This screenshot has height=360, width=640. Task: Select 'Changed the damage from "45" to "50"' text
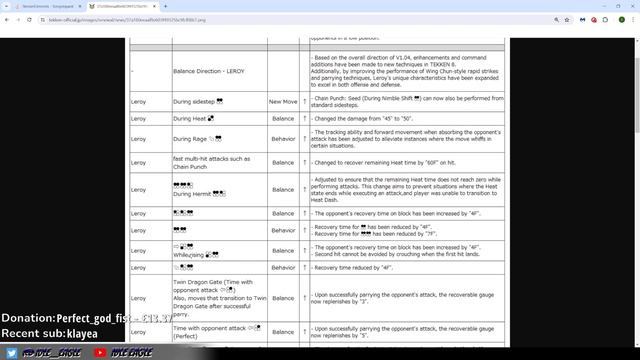coord(363,118)
